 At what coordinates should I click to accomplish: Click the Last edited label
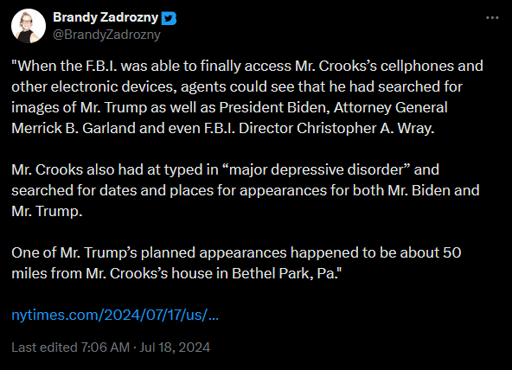coord(44,347)
